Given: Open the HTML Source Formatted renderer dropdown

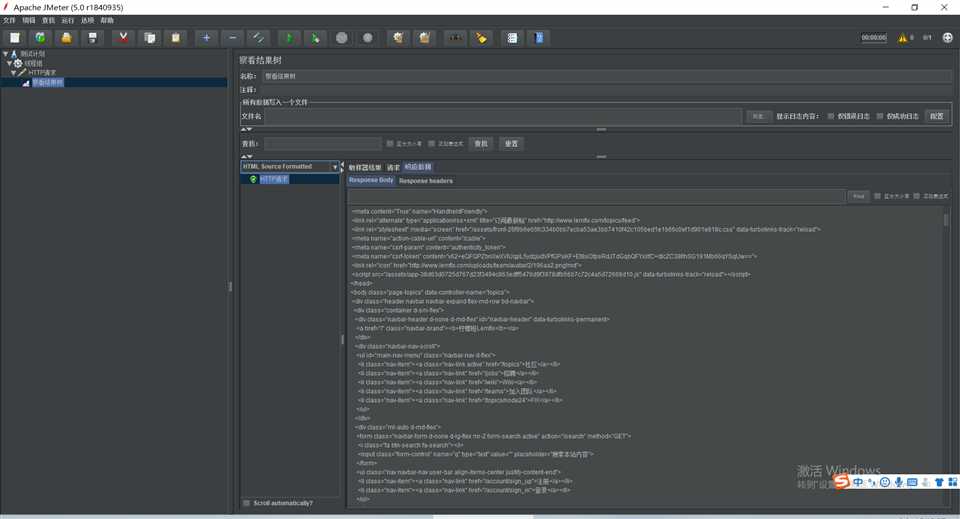Looking at the screenshot, I should 290,166.
